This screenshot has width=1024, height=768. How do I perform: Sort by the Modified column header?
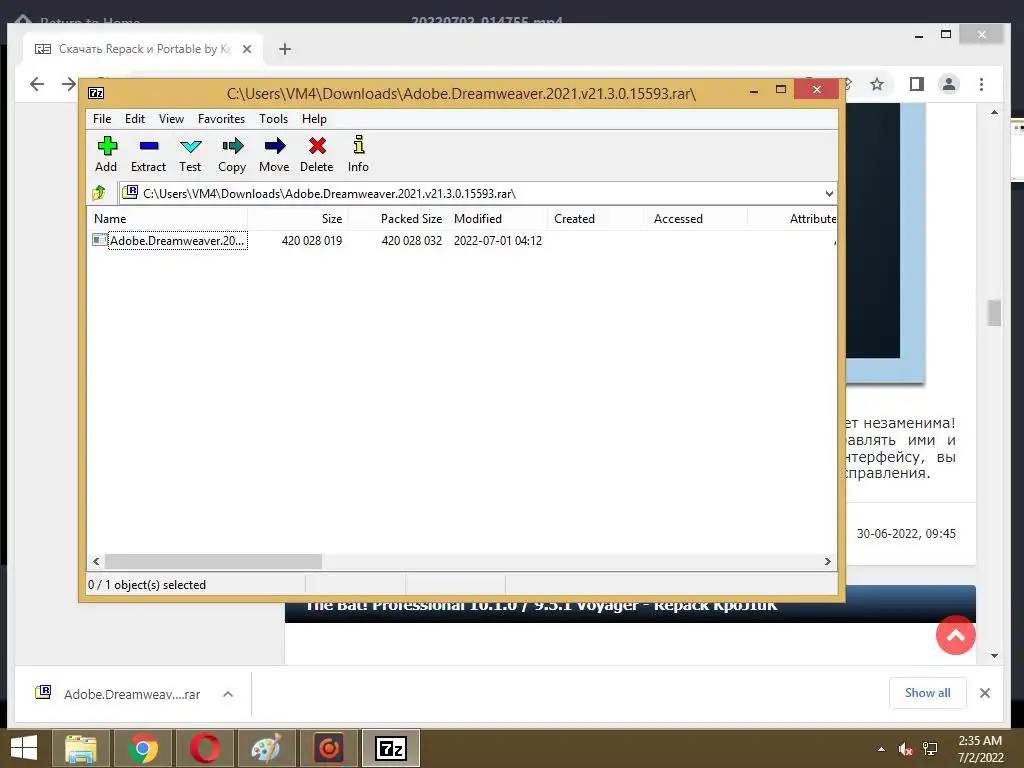pos(498,219)
